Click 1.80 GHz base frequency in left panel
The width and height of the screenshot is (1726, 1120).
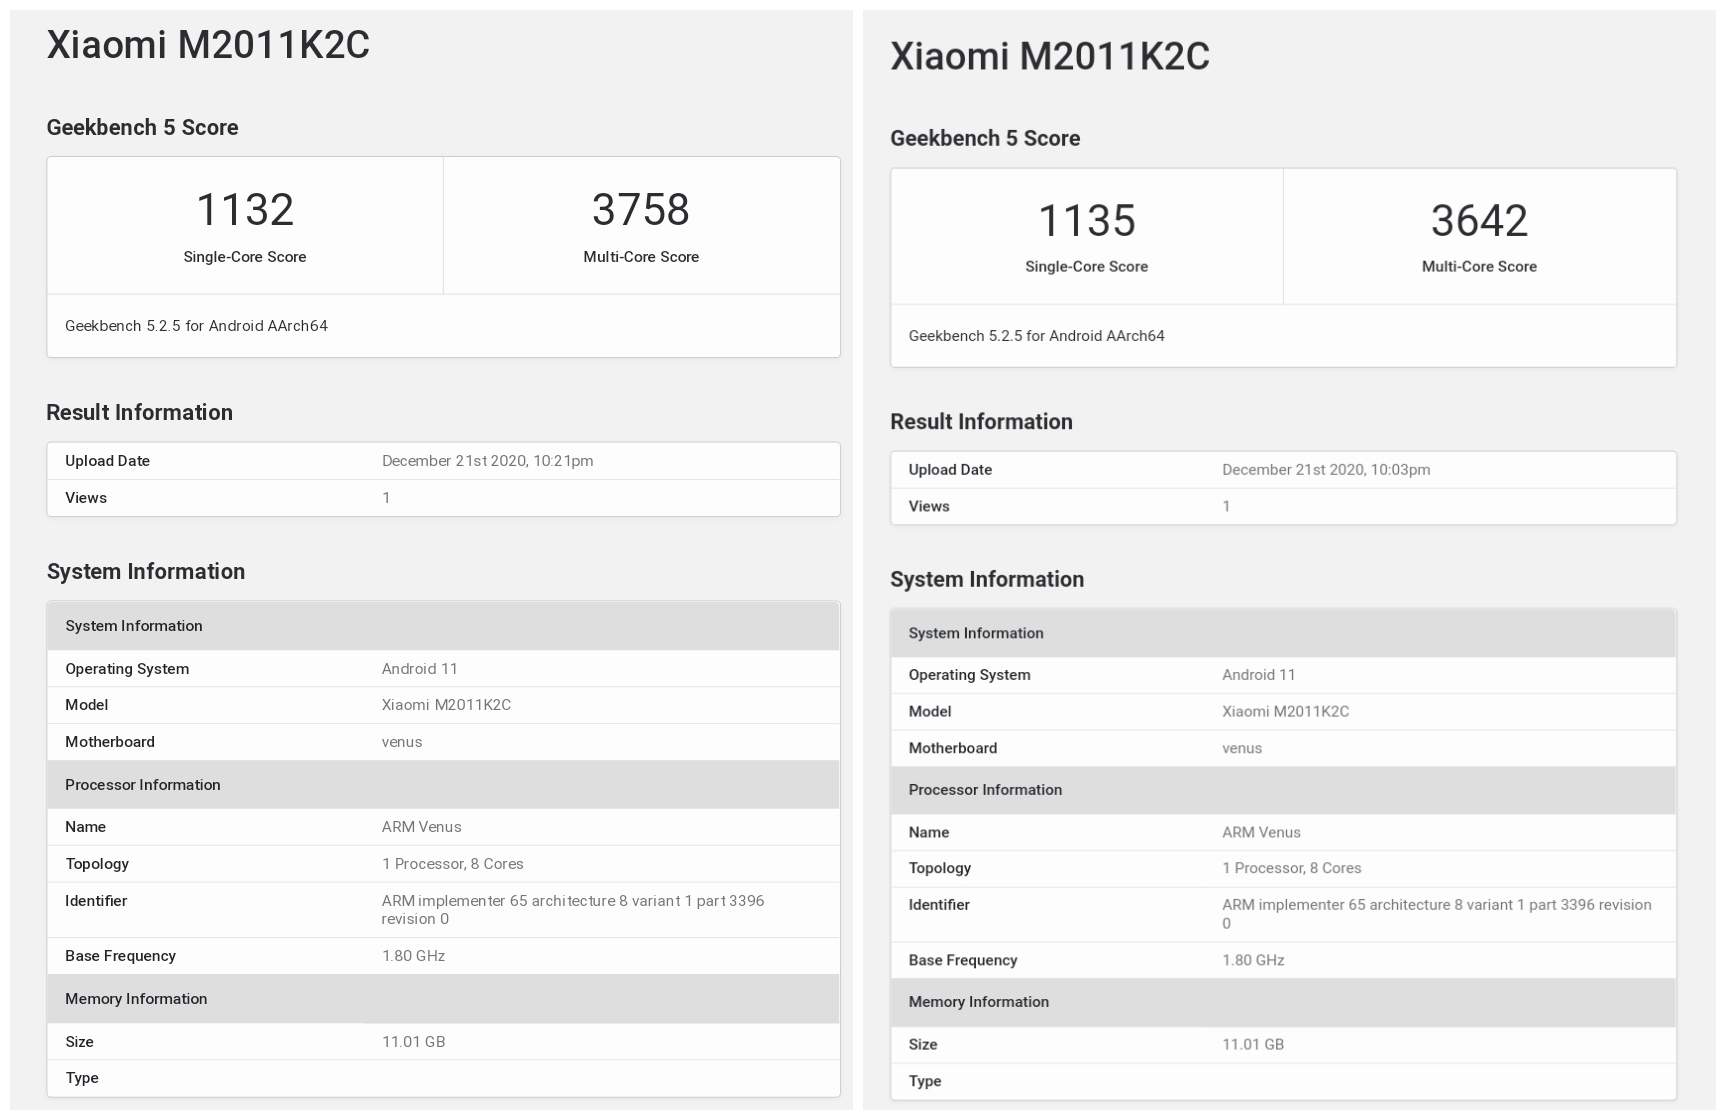(x=413, y=956)
